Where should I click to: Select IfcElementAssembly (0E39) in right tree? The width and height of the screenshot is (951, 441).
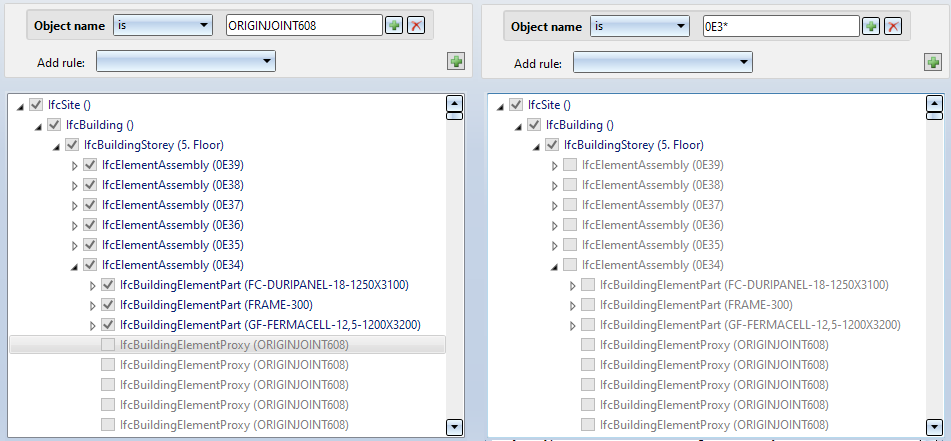pos(653,165)
